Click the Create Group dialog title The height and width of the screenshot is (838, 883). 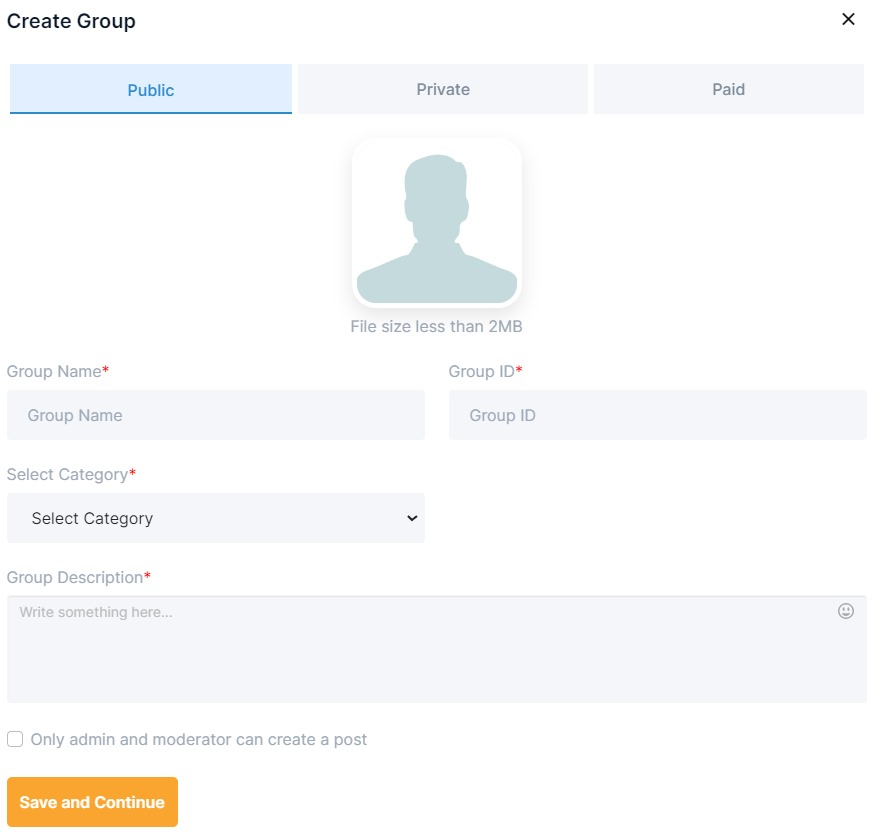71,21
